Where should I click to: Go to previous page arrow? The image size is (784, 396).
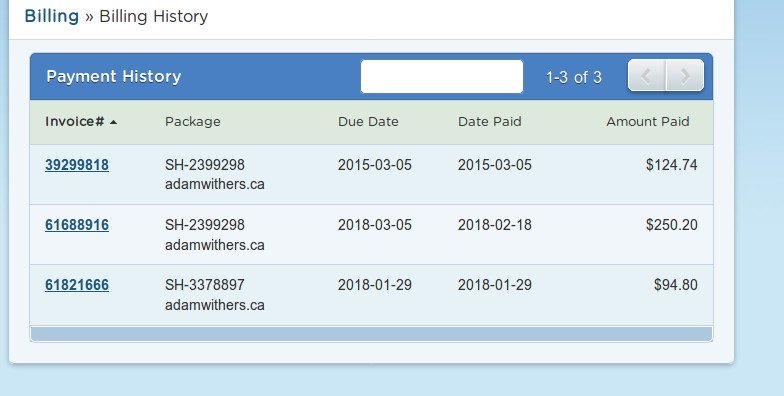tap(647, 76)
